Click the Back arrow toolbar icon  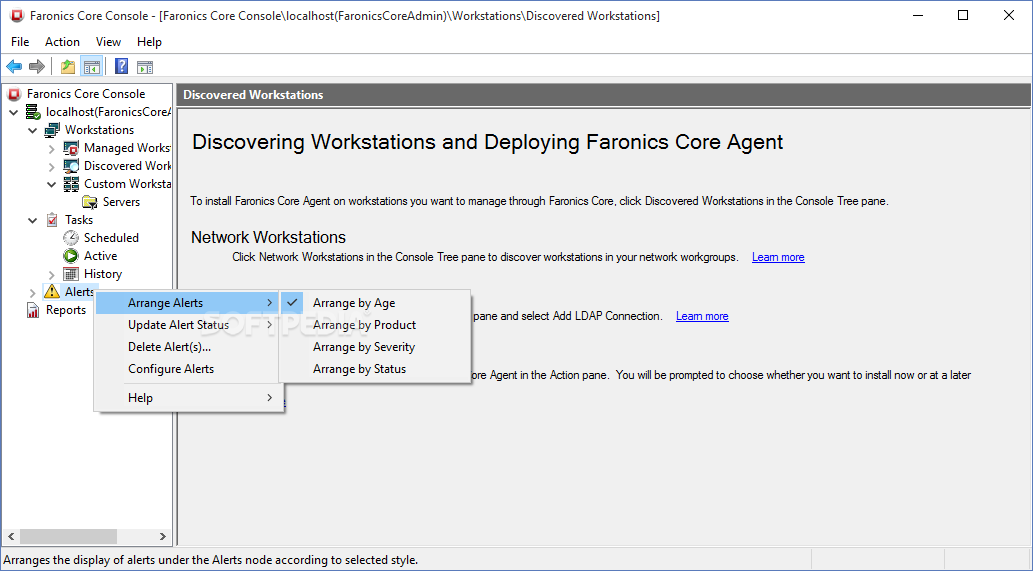click(x=14, y=67)
